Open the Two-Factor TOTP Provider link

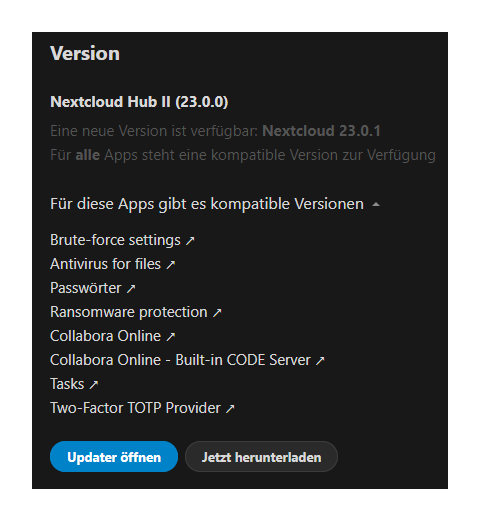(135, 408)
